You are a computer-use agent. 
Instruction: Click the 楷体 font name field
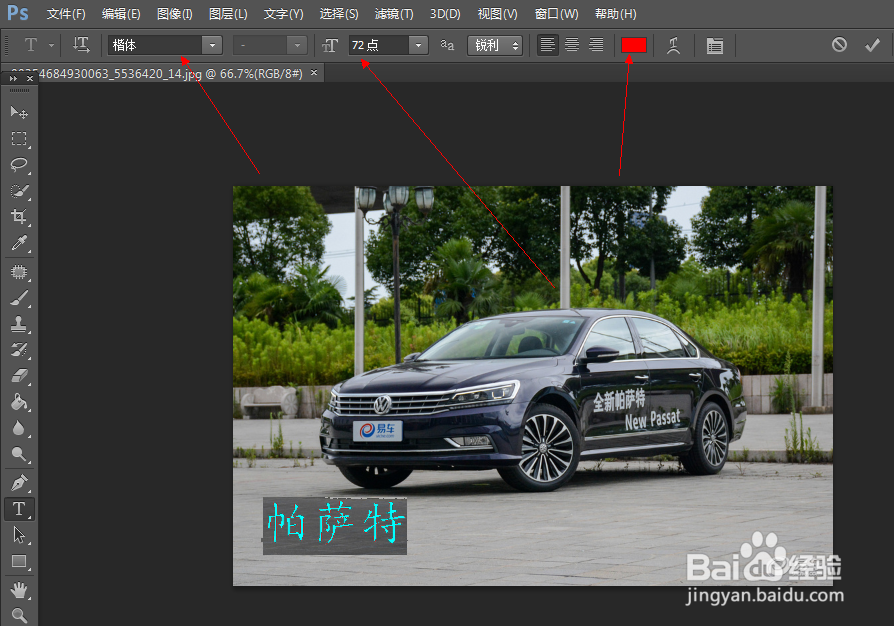tap(155, 45)
